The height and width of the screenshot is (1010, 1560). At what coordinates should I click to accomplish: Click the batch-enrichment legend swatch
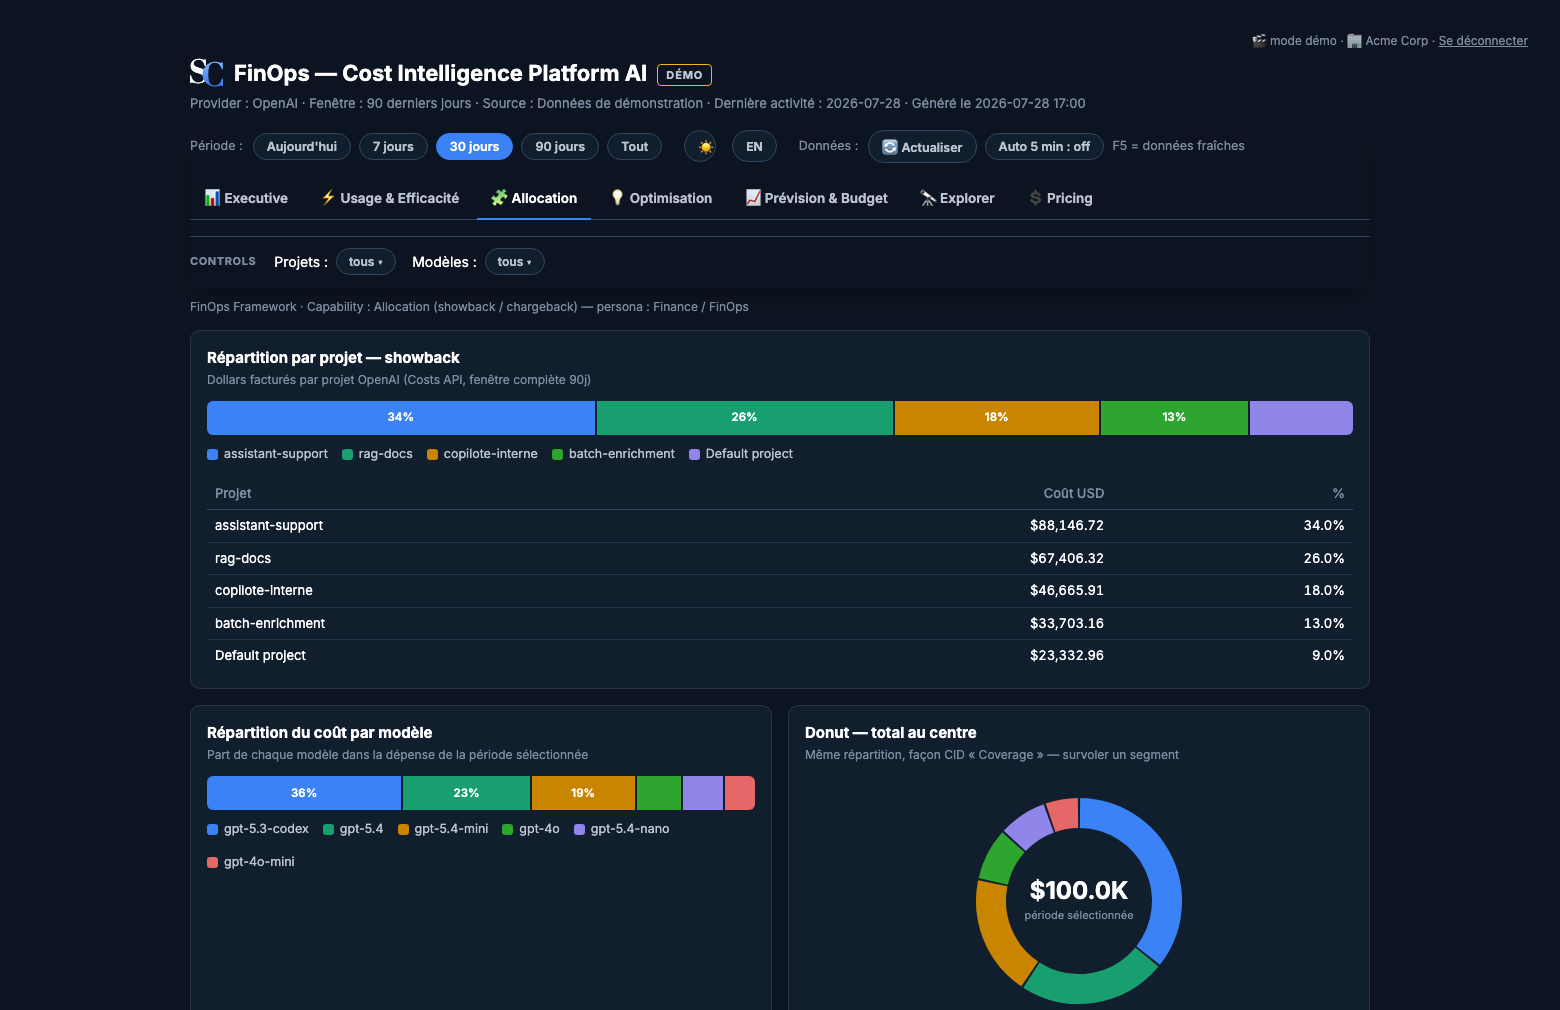[557, 454]
